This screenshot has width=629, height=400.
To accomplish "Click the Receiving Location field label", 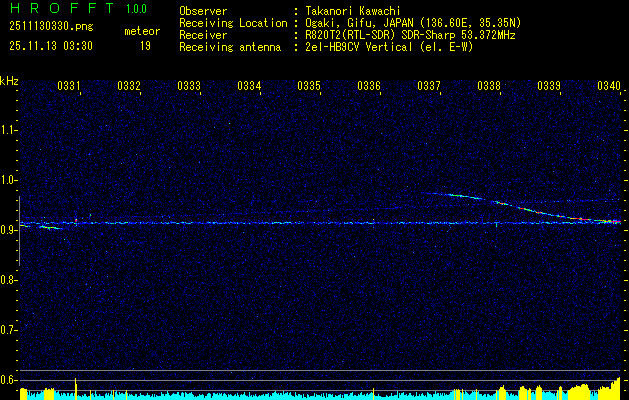I will click(x=233, y=23).
